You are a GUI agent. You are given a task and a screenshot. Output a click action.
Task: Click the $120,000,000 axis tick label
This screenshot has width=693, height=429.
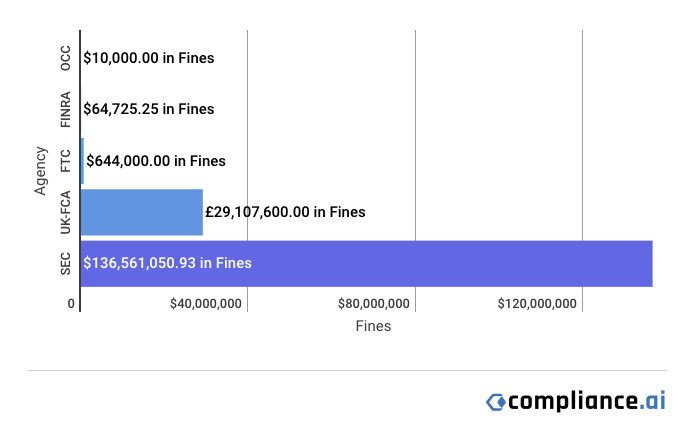click(x=537, y=304)
